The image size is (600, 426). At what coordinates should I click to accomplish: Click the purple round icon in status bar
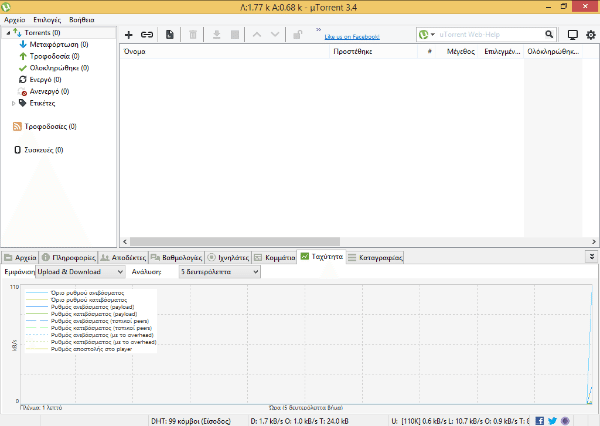pos(565,421)
